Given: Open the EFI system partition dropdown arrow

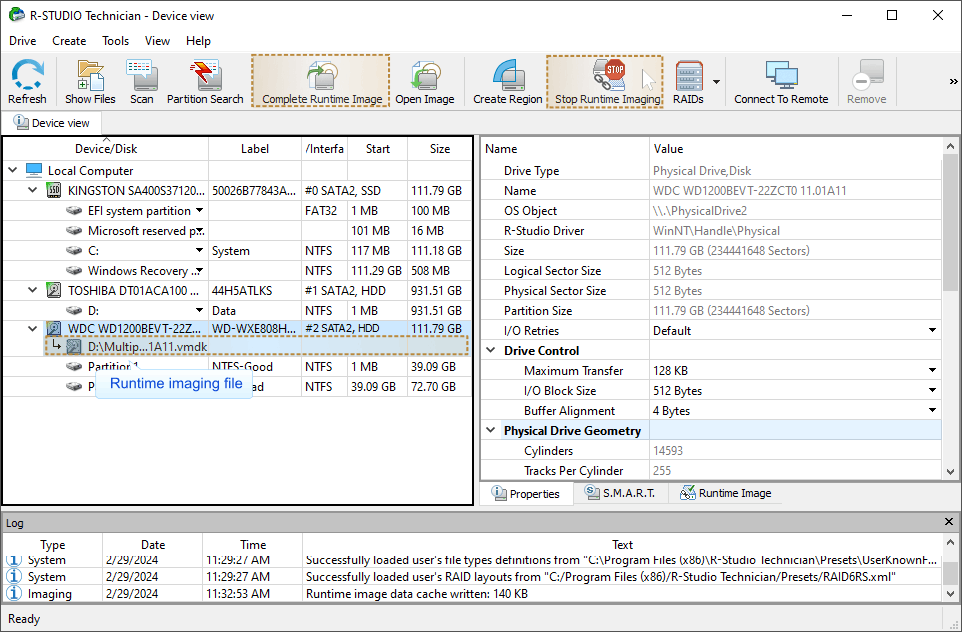Looking at the screenshot, I should (x=199, y=210).
